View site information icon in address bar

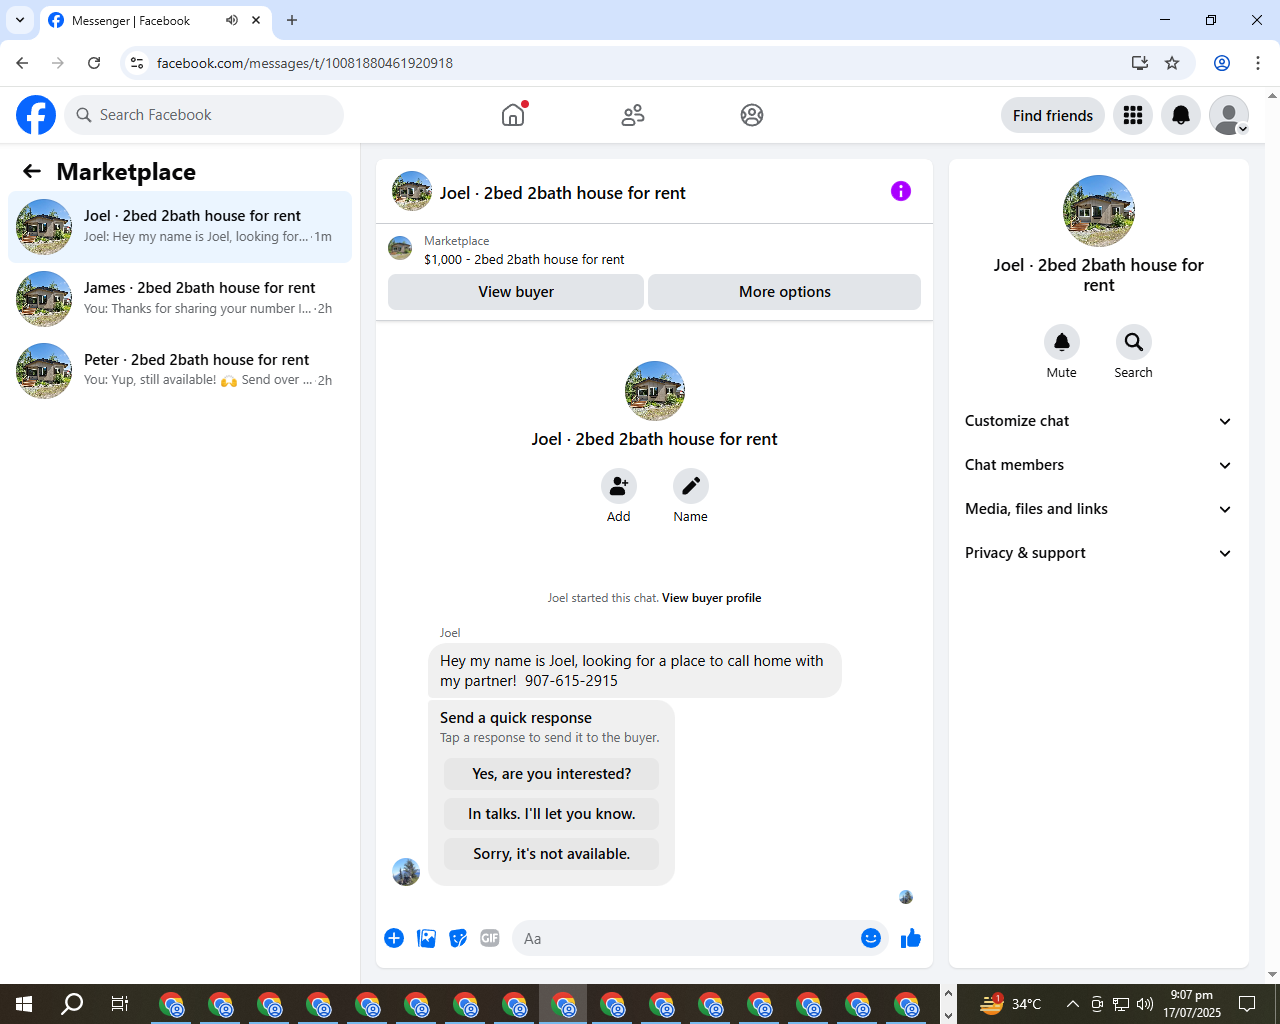(137, 63)
